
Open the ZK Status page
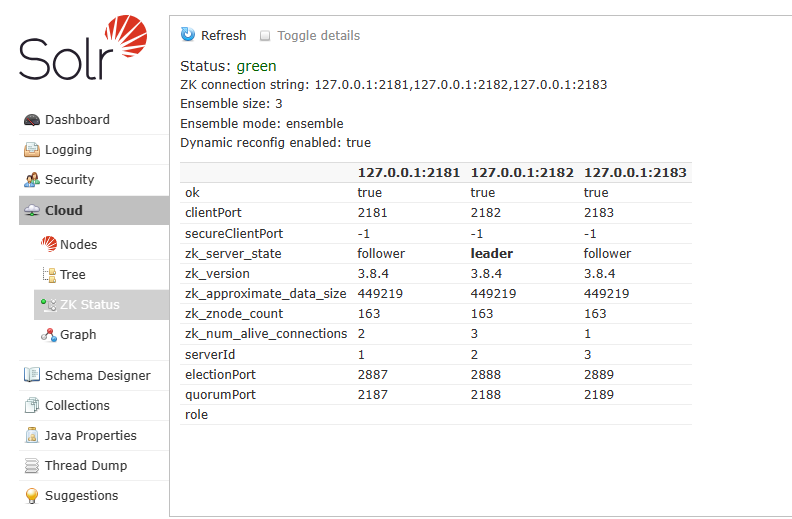click(89, 305)
